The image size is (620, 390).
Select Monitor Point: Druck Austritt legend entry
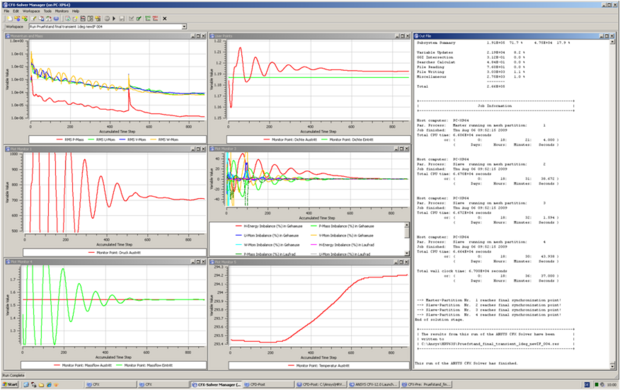(115, 252)
